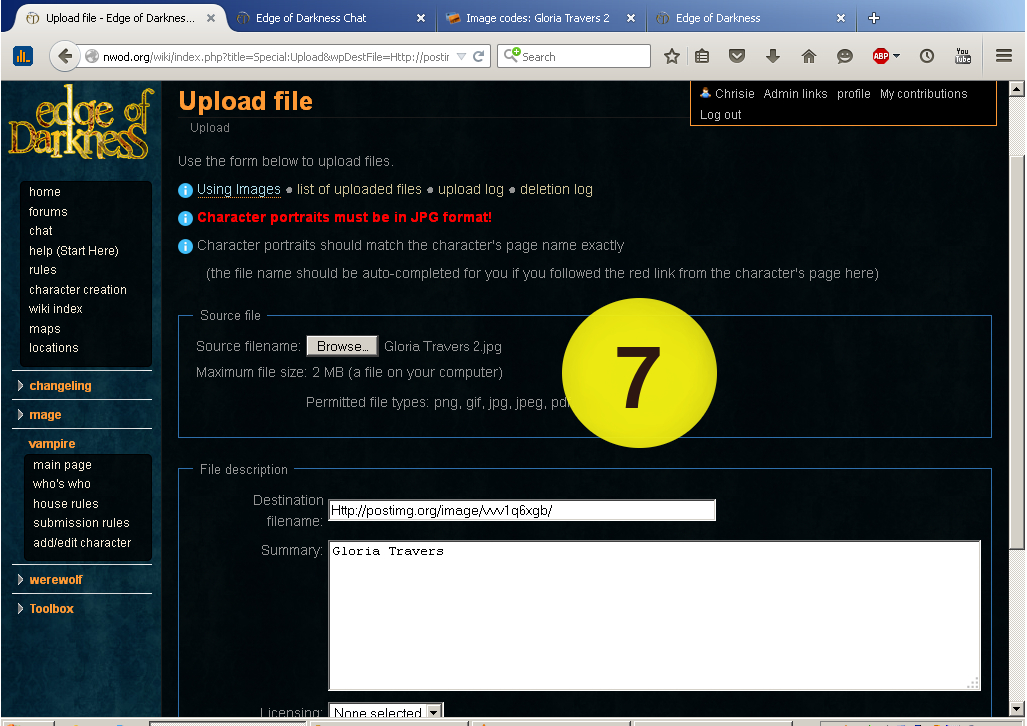Image resolution: width=1027 pixels, height=726 pixels.
Task: Open the list of uploaded files link
Action: point(359,190)
